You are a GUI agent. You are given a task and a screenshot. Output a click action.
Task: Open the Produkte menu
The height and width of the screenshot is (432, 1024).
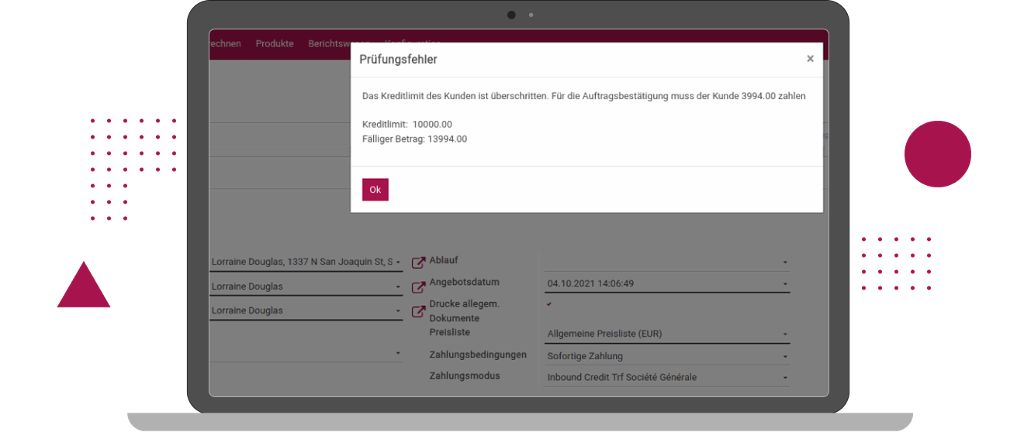click(x=275, y=44)
